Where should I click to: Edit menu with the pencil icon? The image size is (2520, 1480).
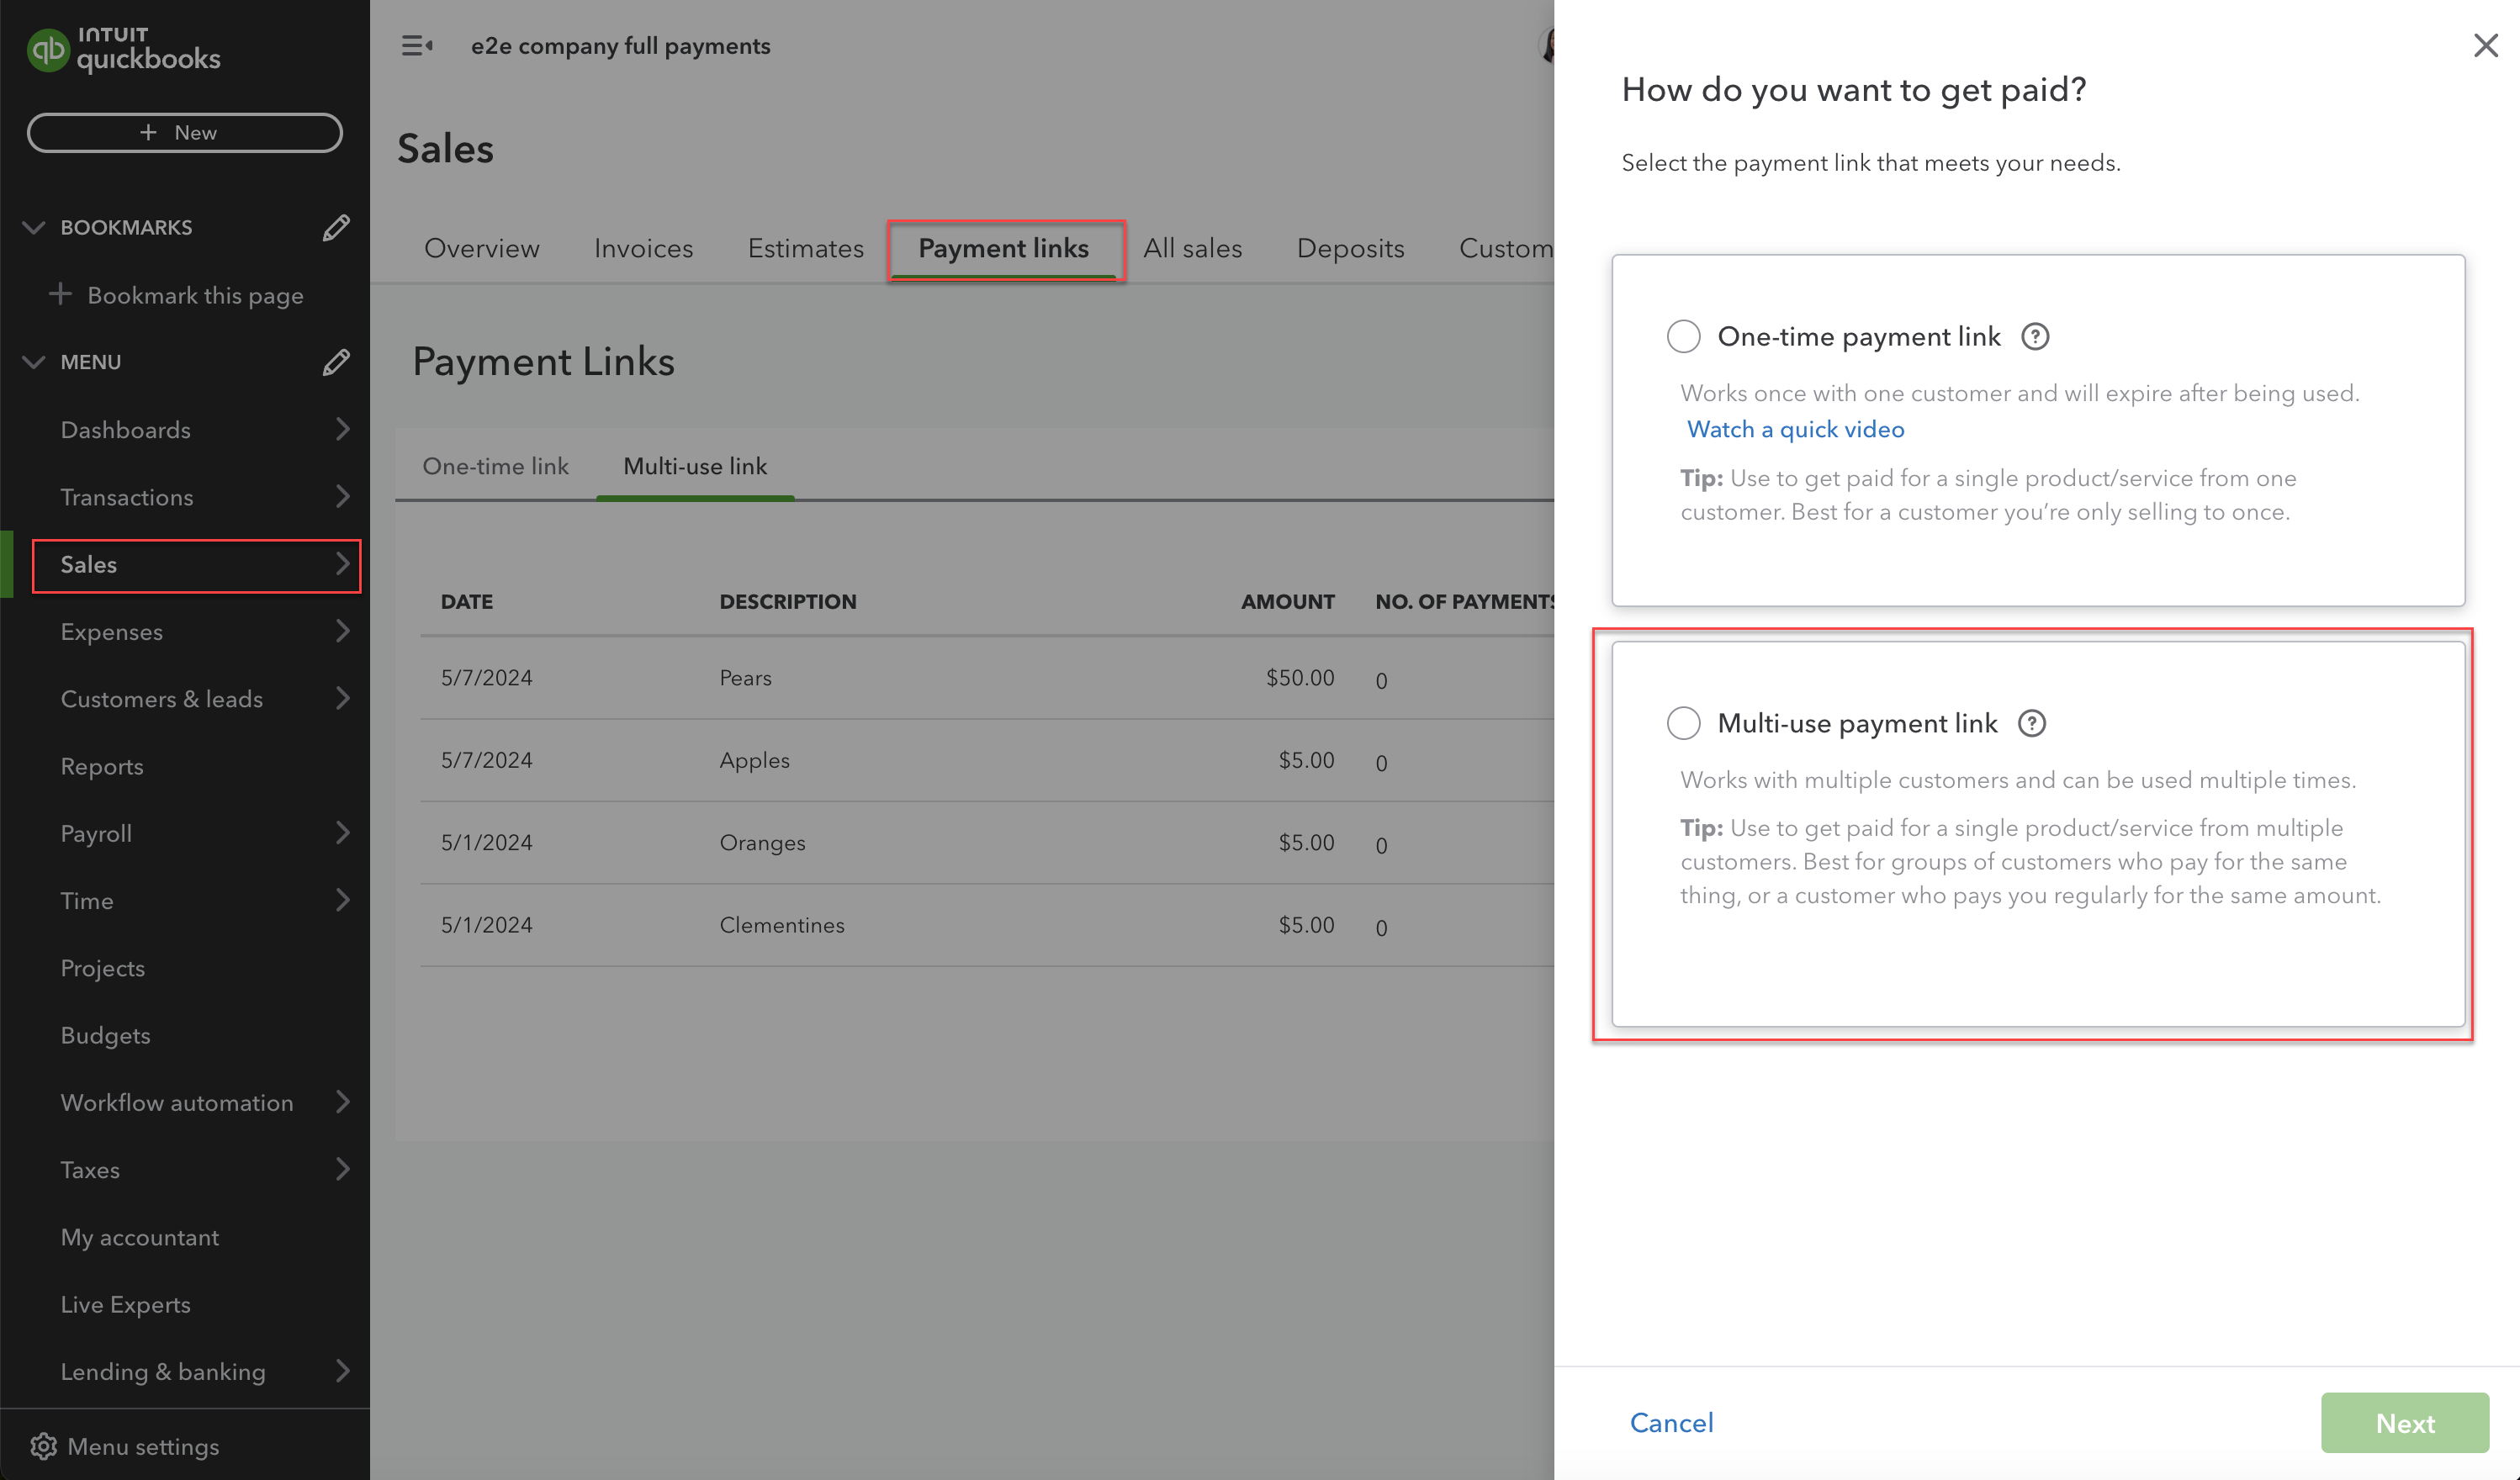click(x=336, y=362)
